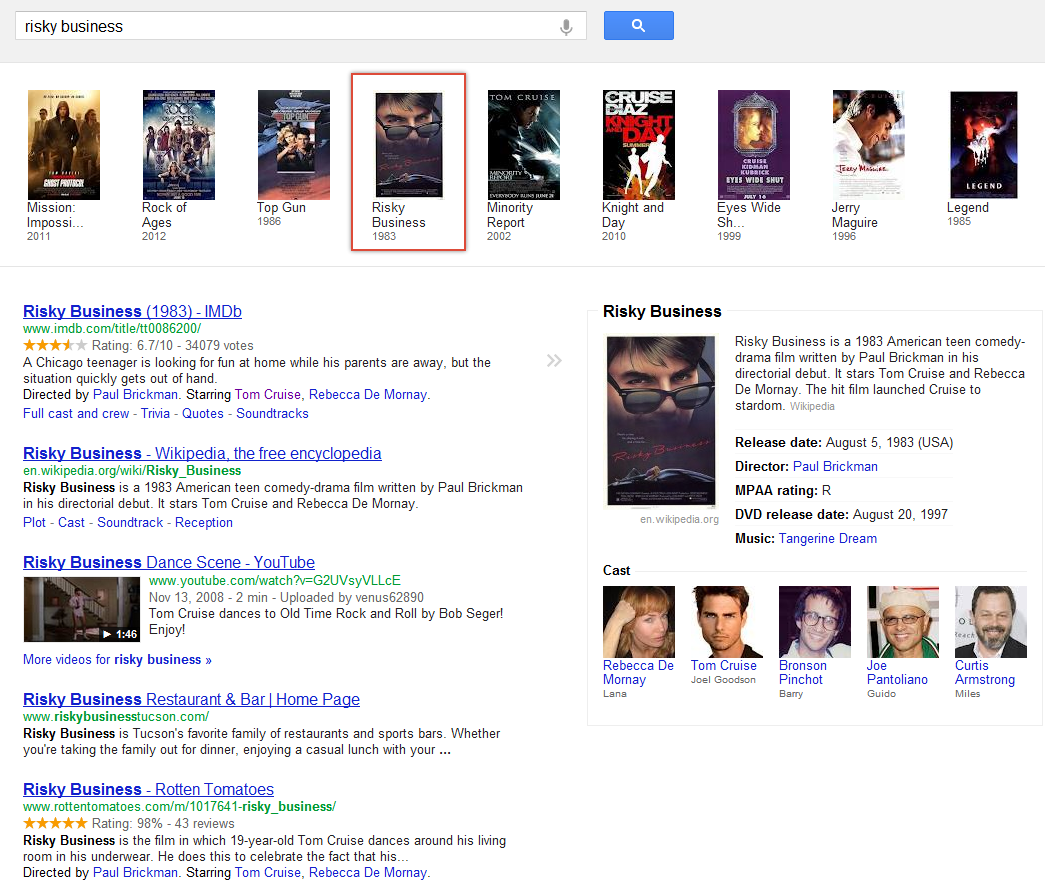1045x883 pixels.
Task: Open Rebecca De Mornay cast name link
Action: click(638, 672)
